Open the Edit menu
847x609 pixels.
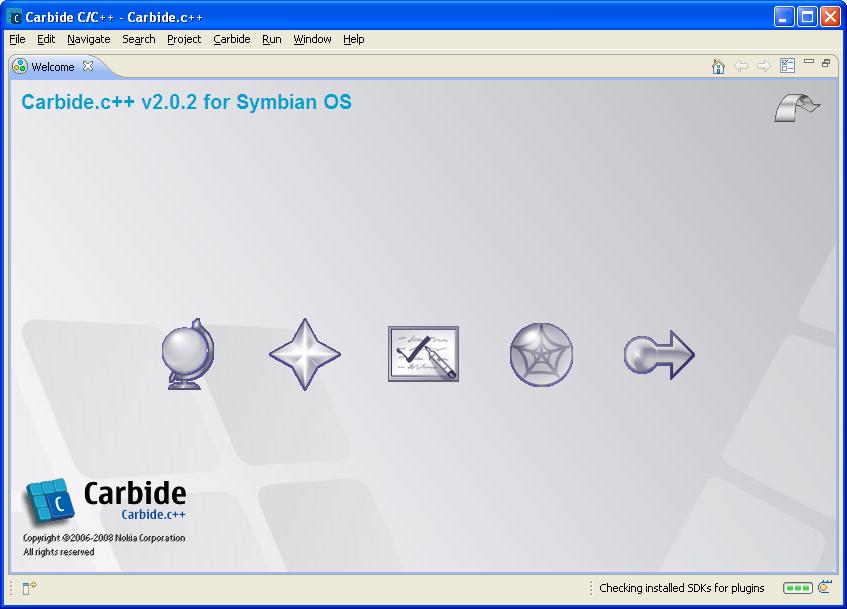pos(46,39)
